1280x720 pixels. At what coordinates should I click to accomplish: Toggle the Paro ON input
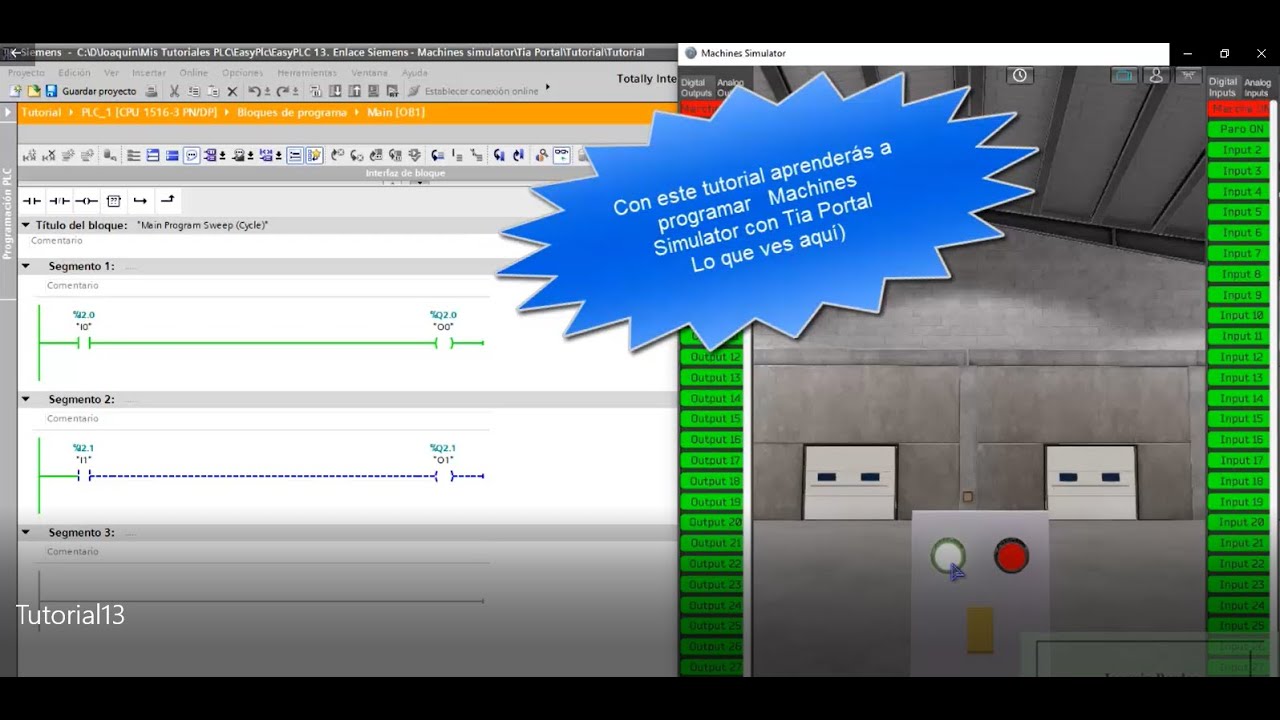[1239, 129]
